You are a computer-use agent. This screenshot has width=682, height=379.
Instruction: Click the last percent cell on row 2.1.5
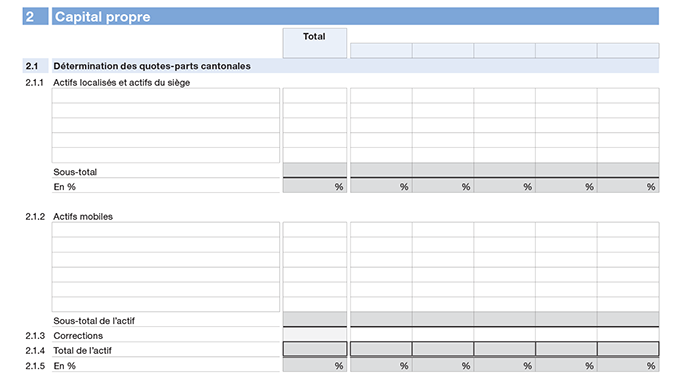628,365
